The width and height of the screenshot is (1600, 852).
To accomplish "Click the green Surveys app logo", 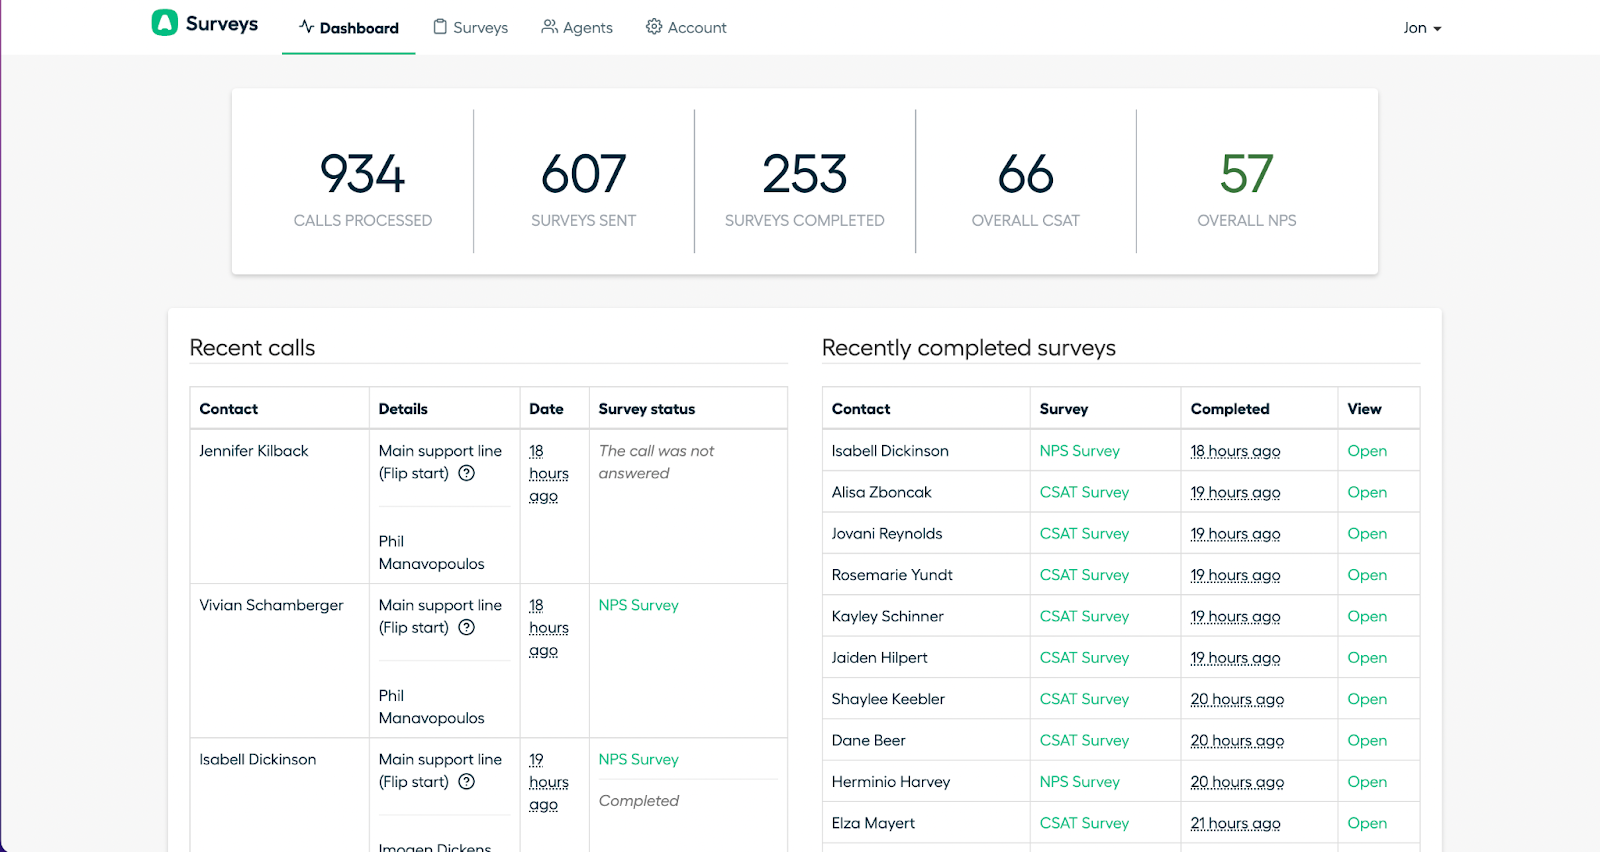I will click(164, 23).
